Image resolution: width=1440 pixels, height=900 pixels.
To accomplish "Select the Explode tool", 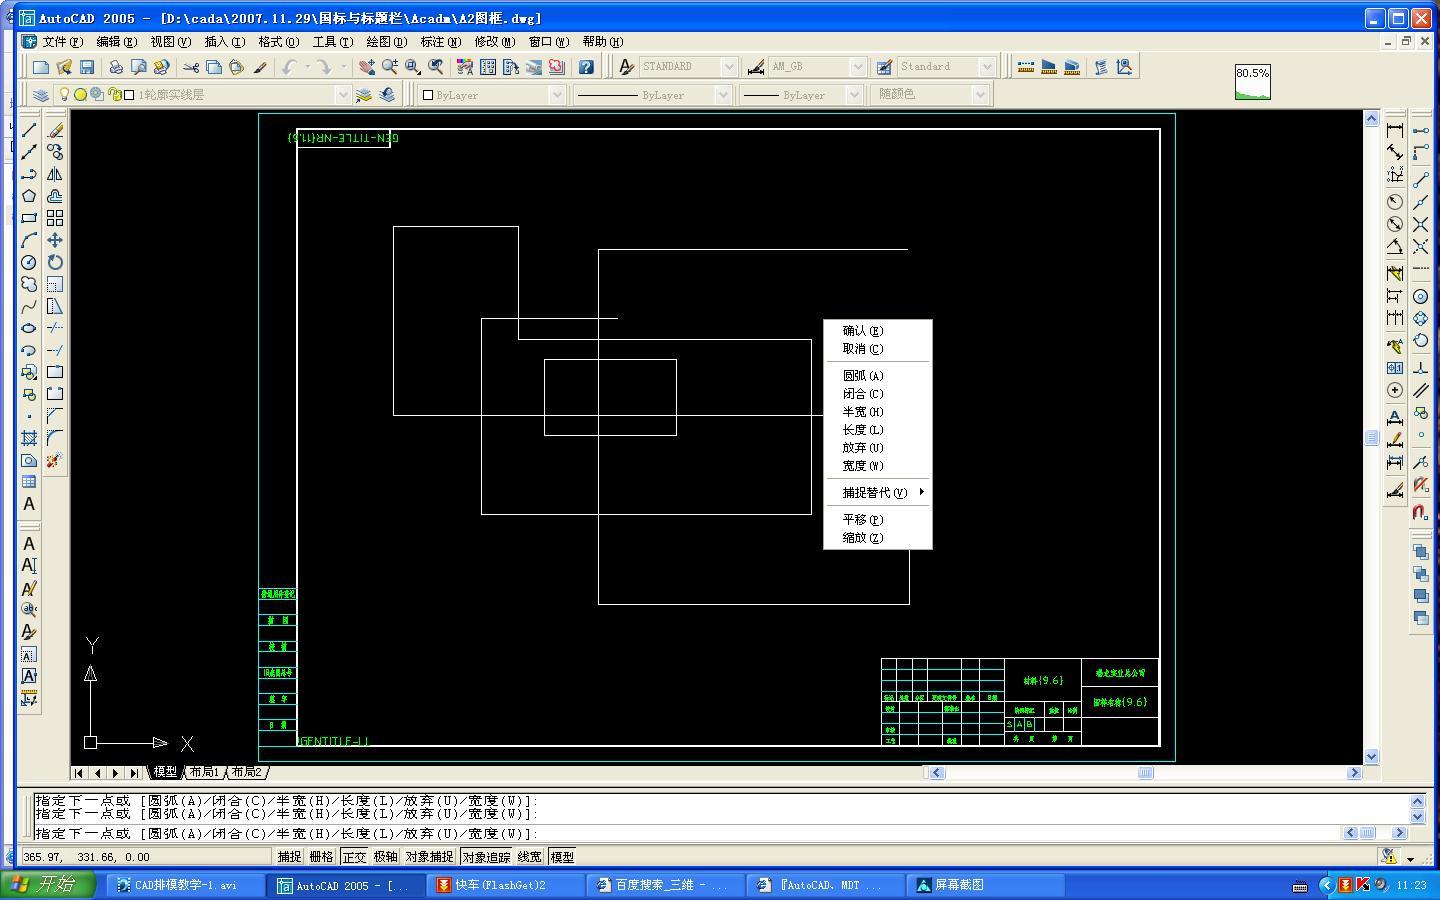I will (x=55, y=460).
